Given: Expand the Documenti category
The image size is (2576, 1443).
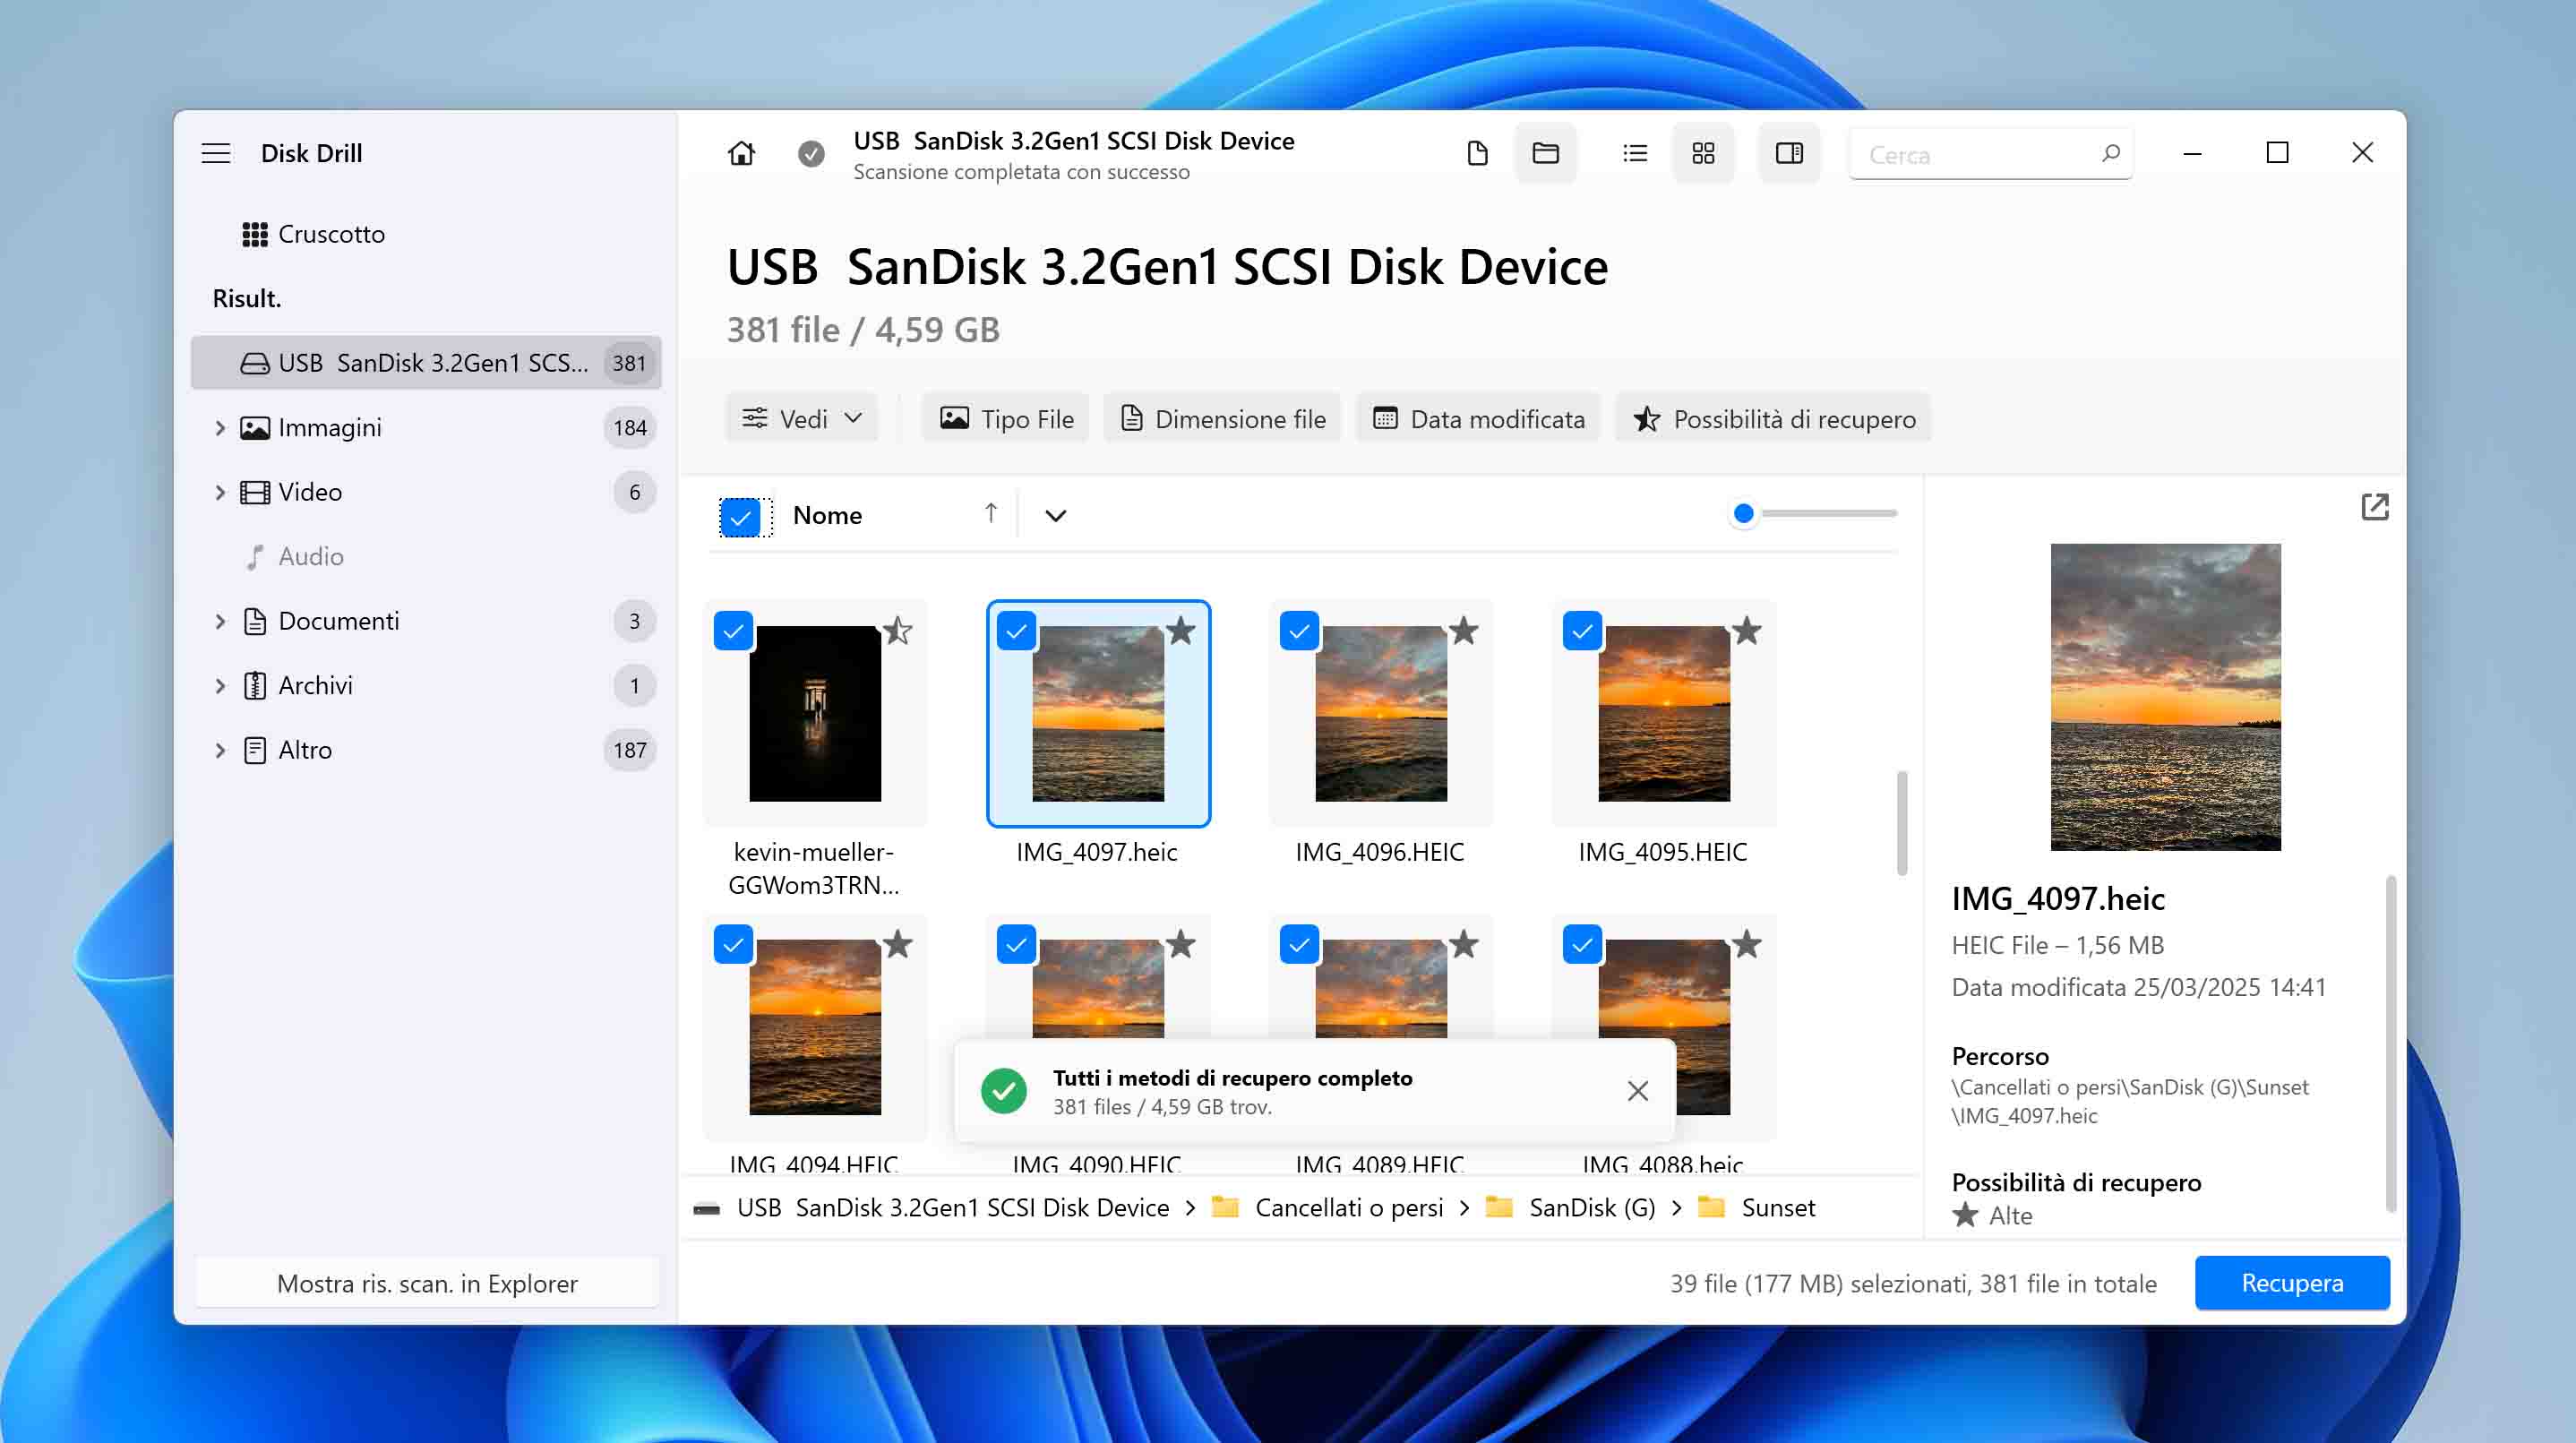Looking at the screenshot, I should pyautogui.click(x=220, y=621).
